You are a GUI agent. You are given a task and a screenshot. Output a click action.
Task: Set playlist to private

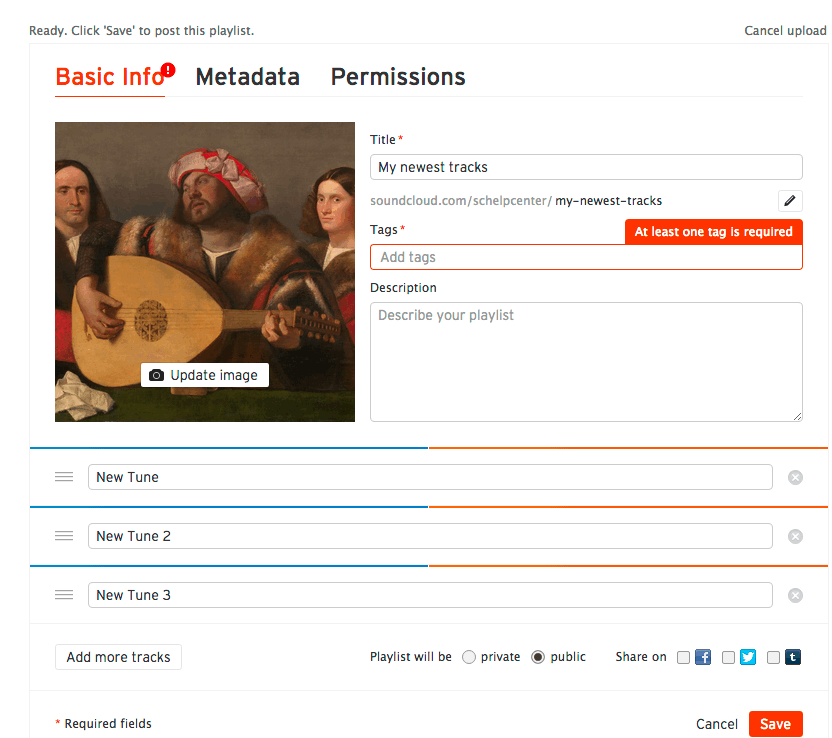469,657
